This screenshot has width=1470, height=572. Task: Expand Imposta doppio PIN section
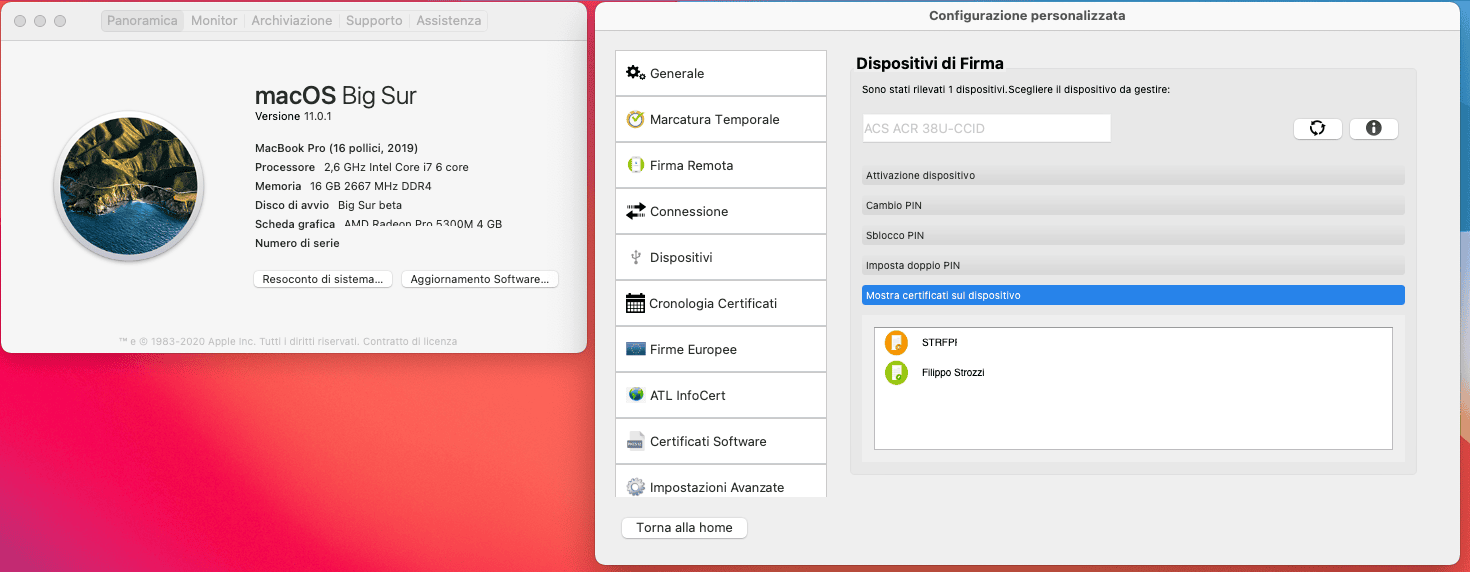coord(1133,265)
